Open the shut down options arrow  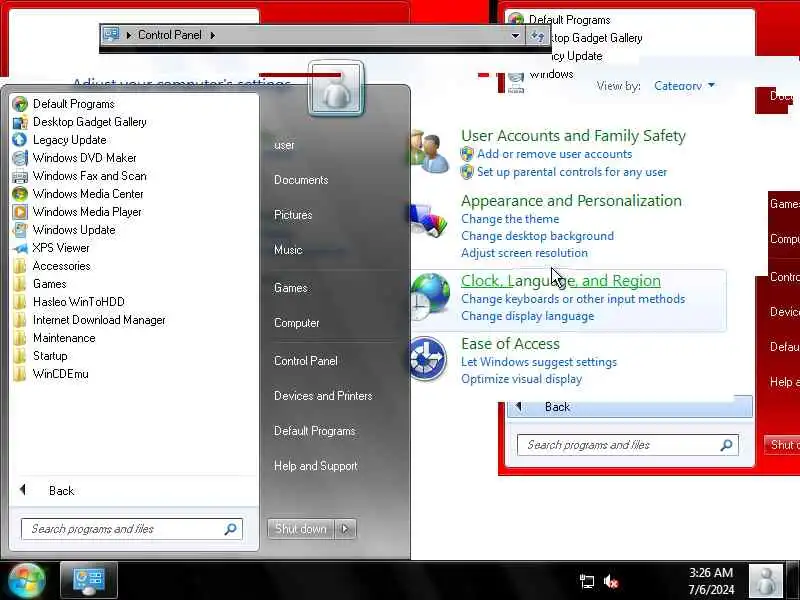coord(345,529)
